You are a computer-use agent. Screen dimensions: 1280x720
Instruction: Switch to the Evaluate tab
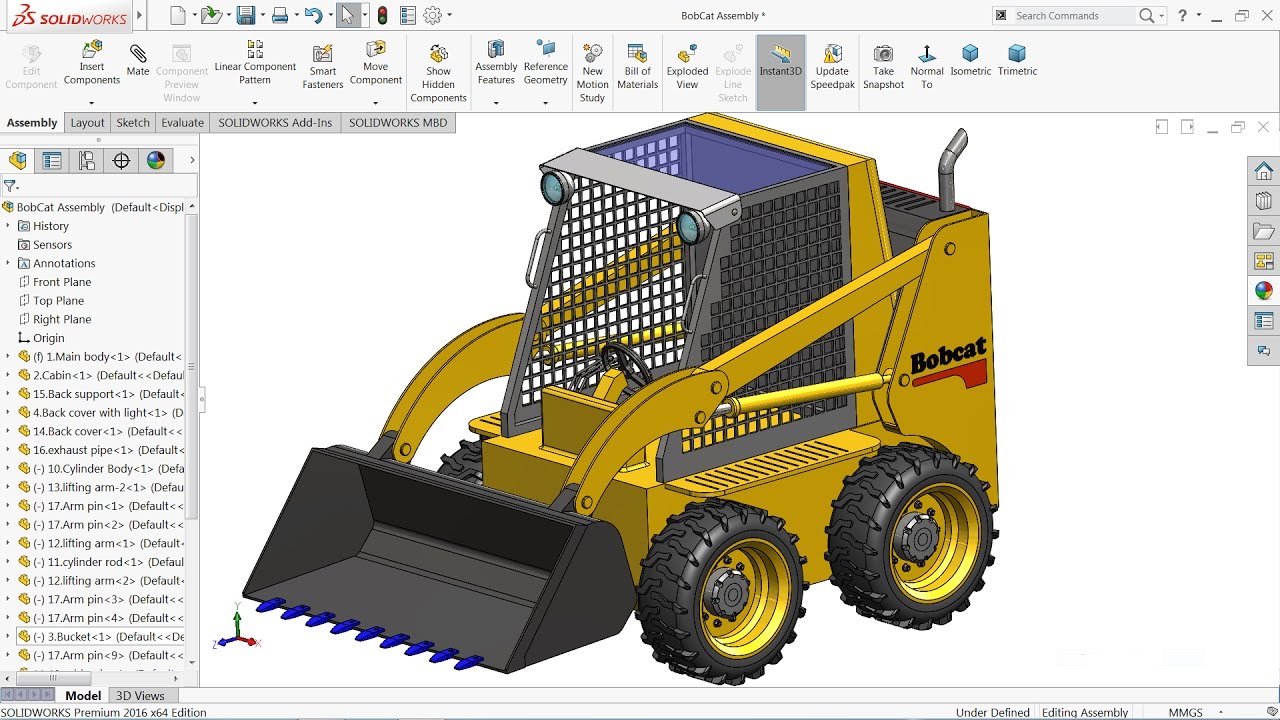183,123
